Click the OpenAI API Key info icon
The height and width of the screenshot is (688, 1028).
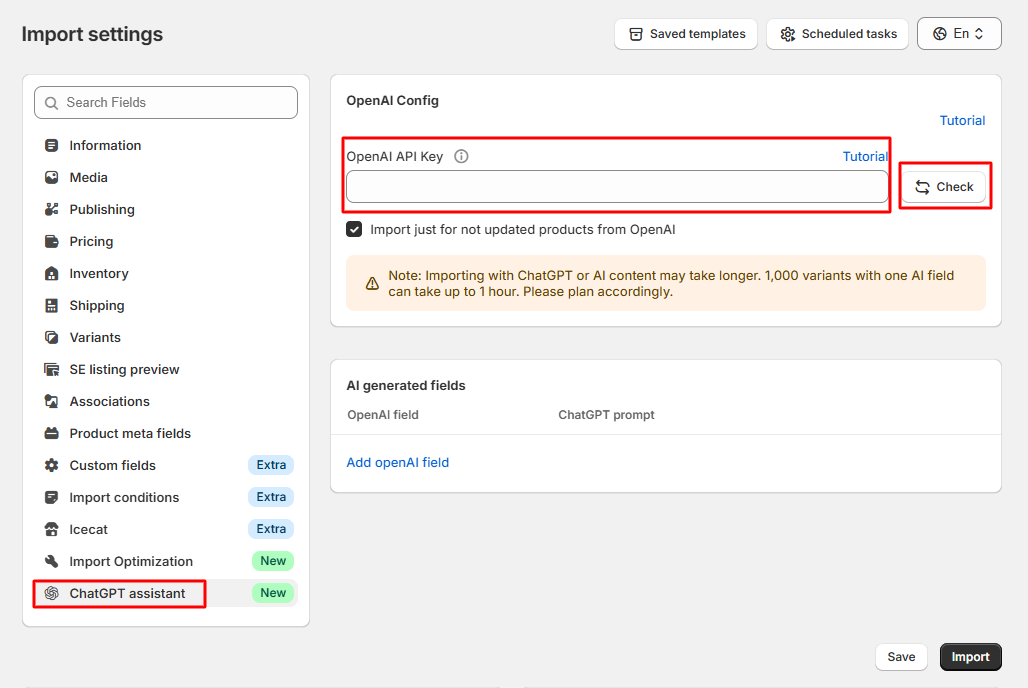click(x=462, y=156)
